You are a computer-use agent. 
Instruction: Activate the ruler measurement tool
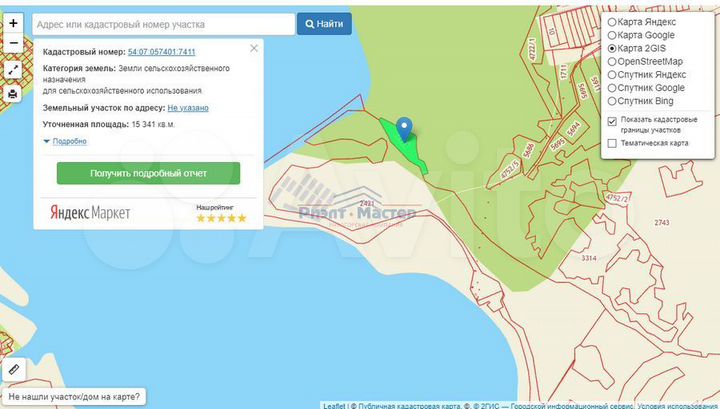click(x=14, y=369)
